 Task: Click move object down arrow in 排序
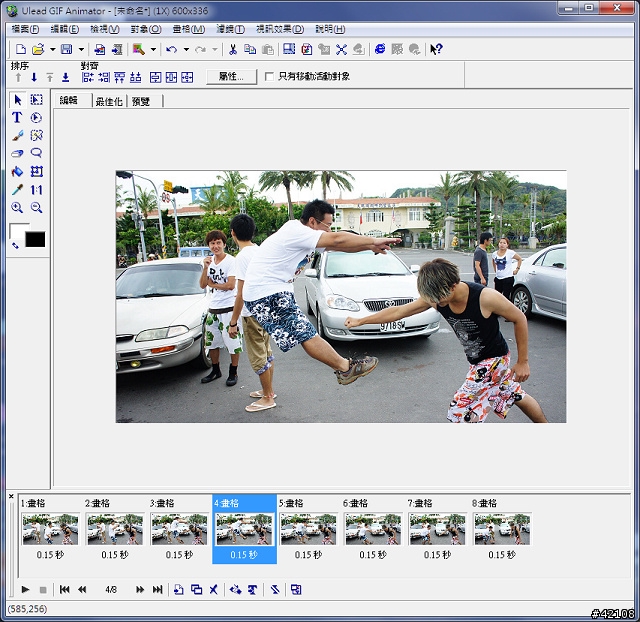[34, 77]
